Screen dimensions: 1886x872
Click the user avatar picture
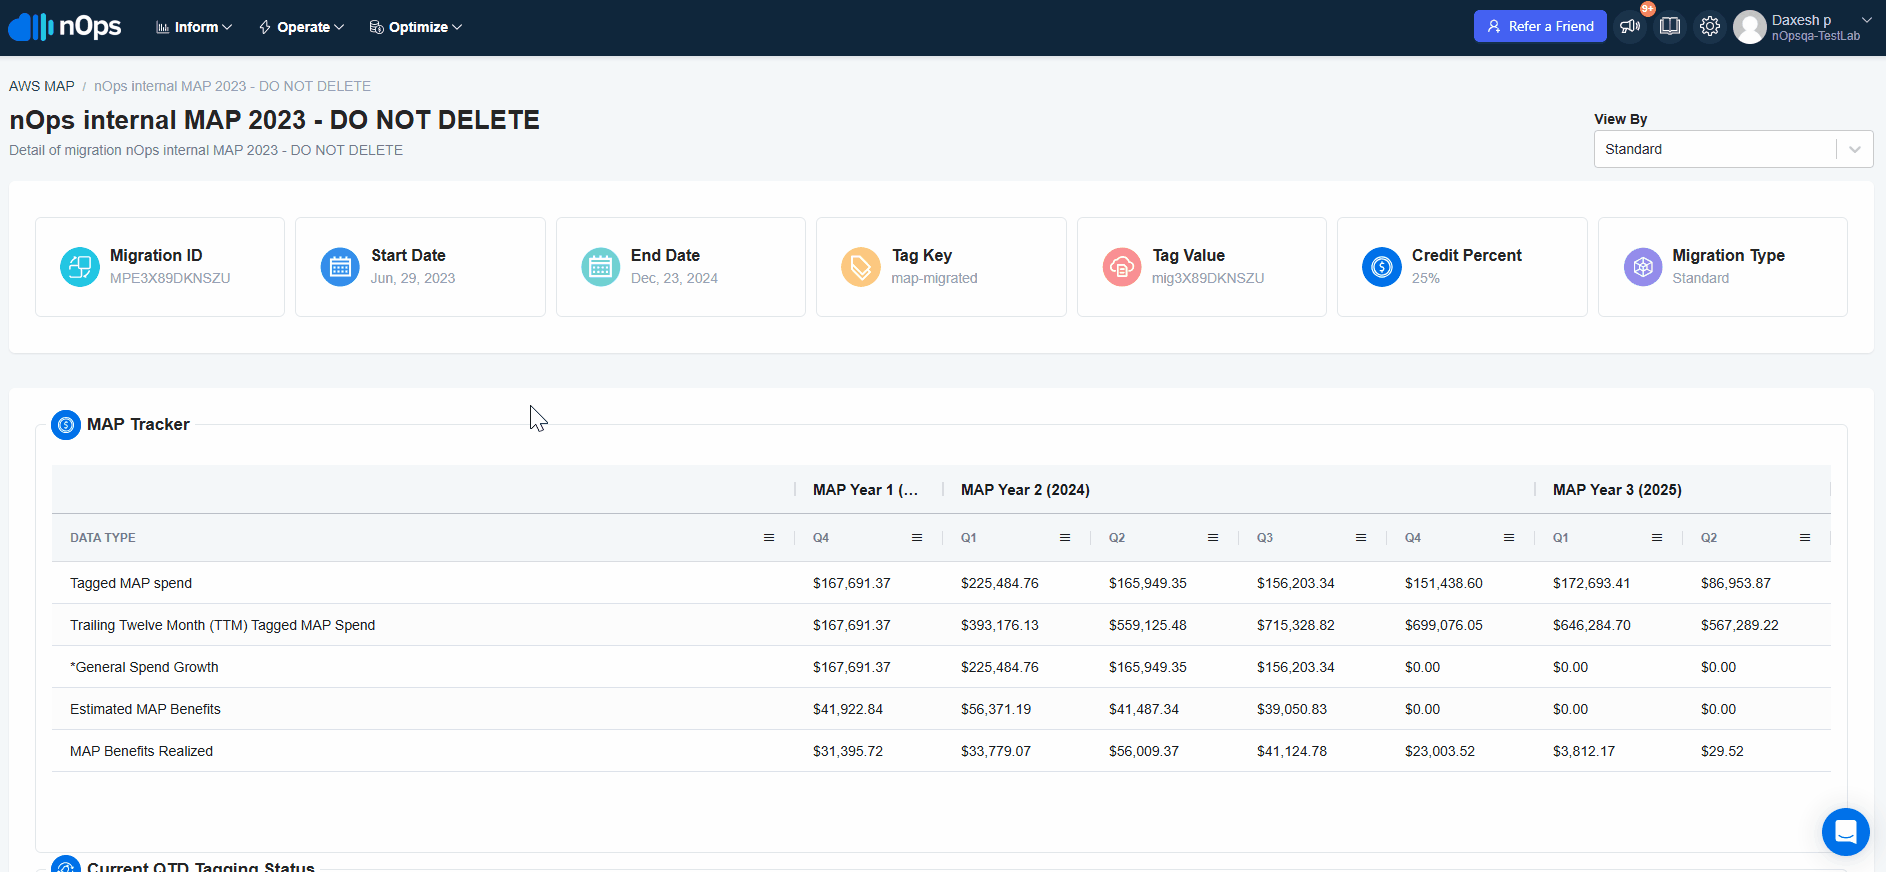(1750, 27)
